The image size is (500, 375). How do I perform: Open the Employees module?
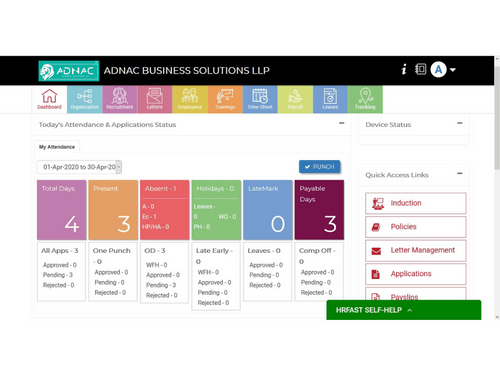(x=190, y=99)
